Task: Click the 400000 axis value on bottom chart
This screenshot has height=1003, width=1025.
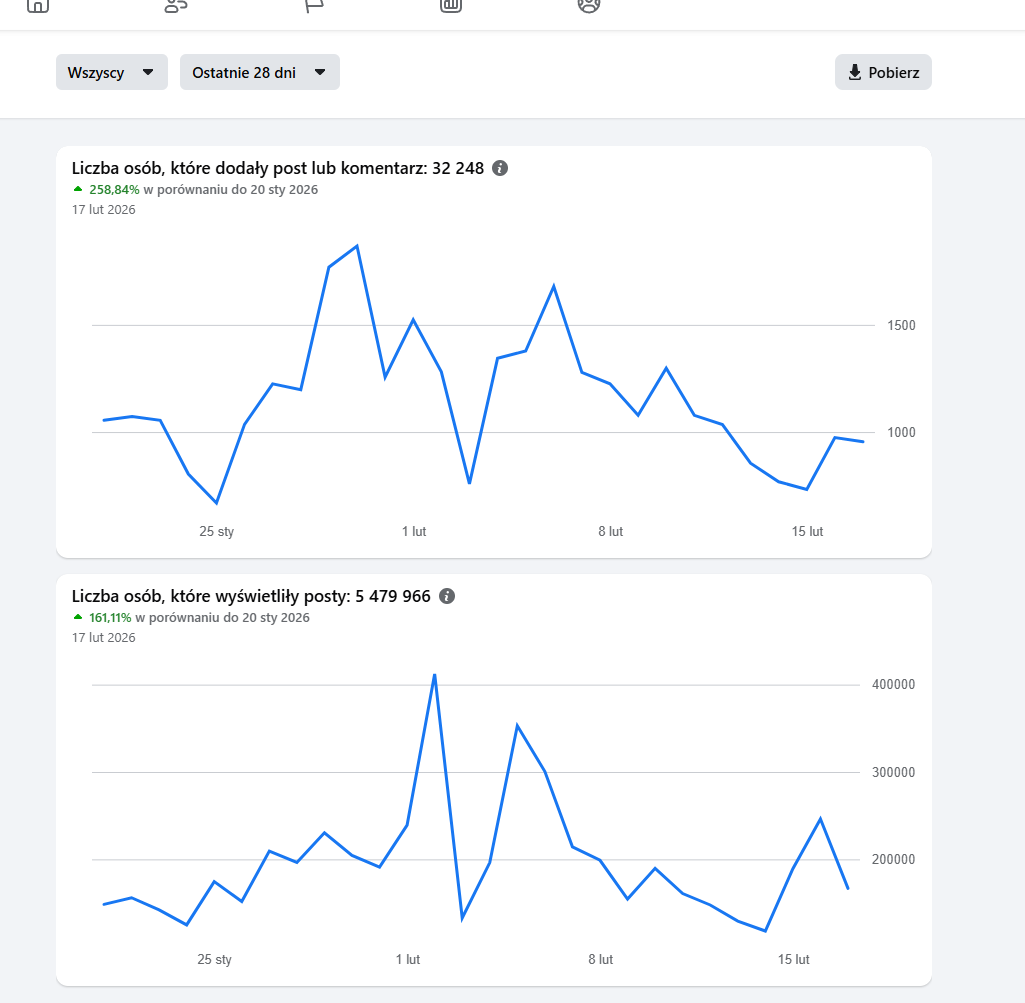Action: [x=893, y=685]
